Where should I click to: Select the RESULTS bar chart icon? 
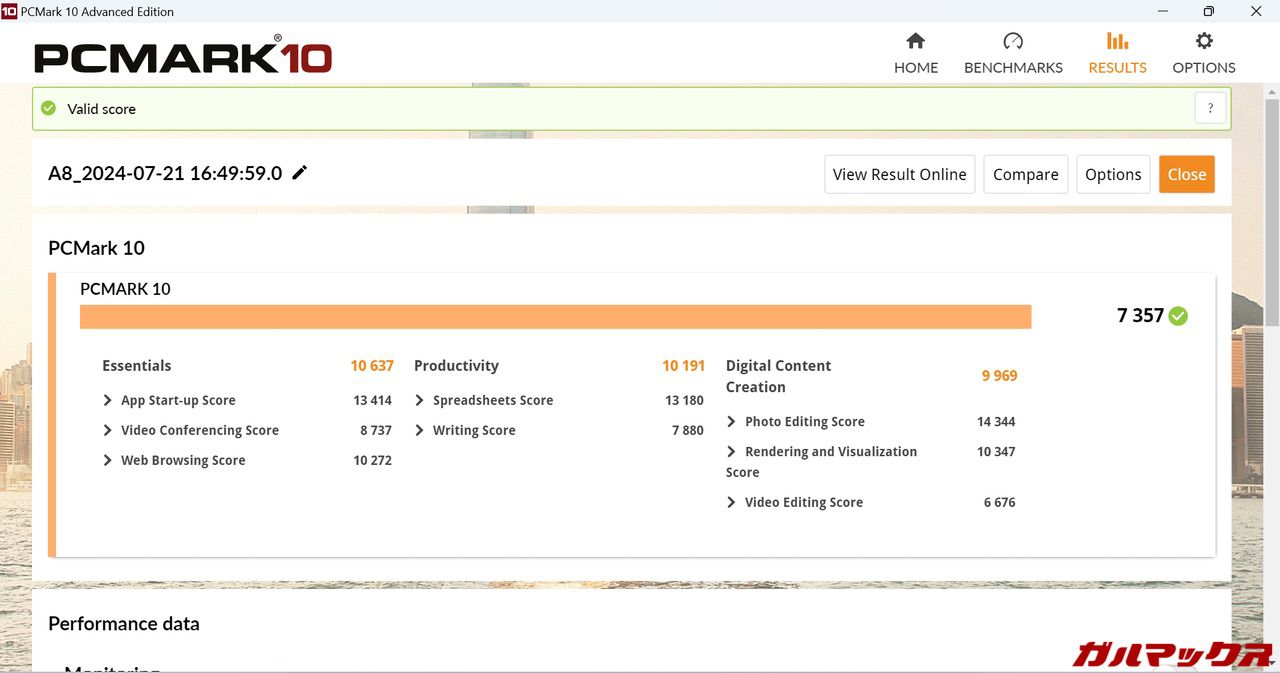pyautogui.click(x=1117, y=42)
